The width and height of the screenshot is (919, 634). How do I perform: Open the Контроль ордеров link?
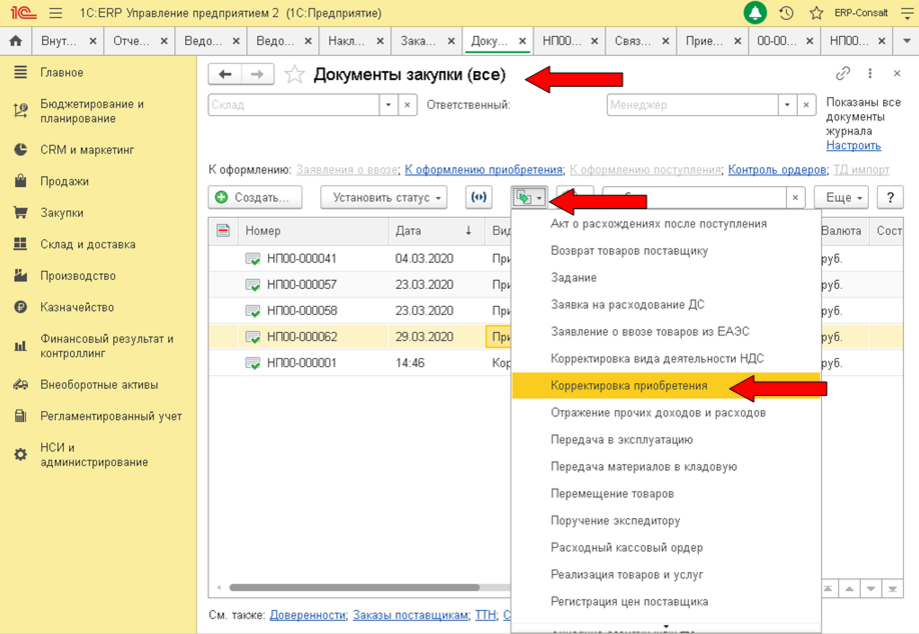tap(777, 169)
